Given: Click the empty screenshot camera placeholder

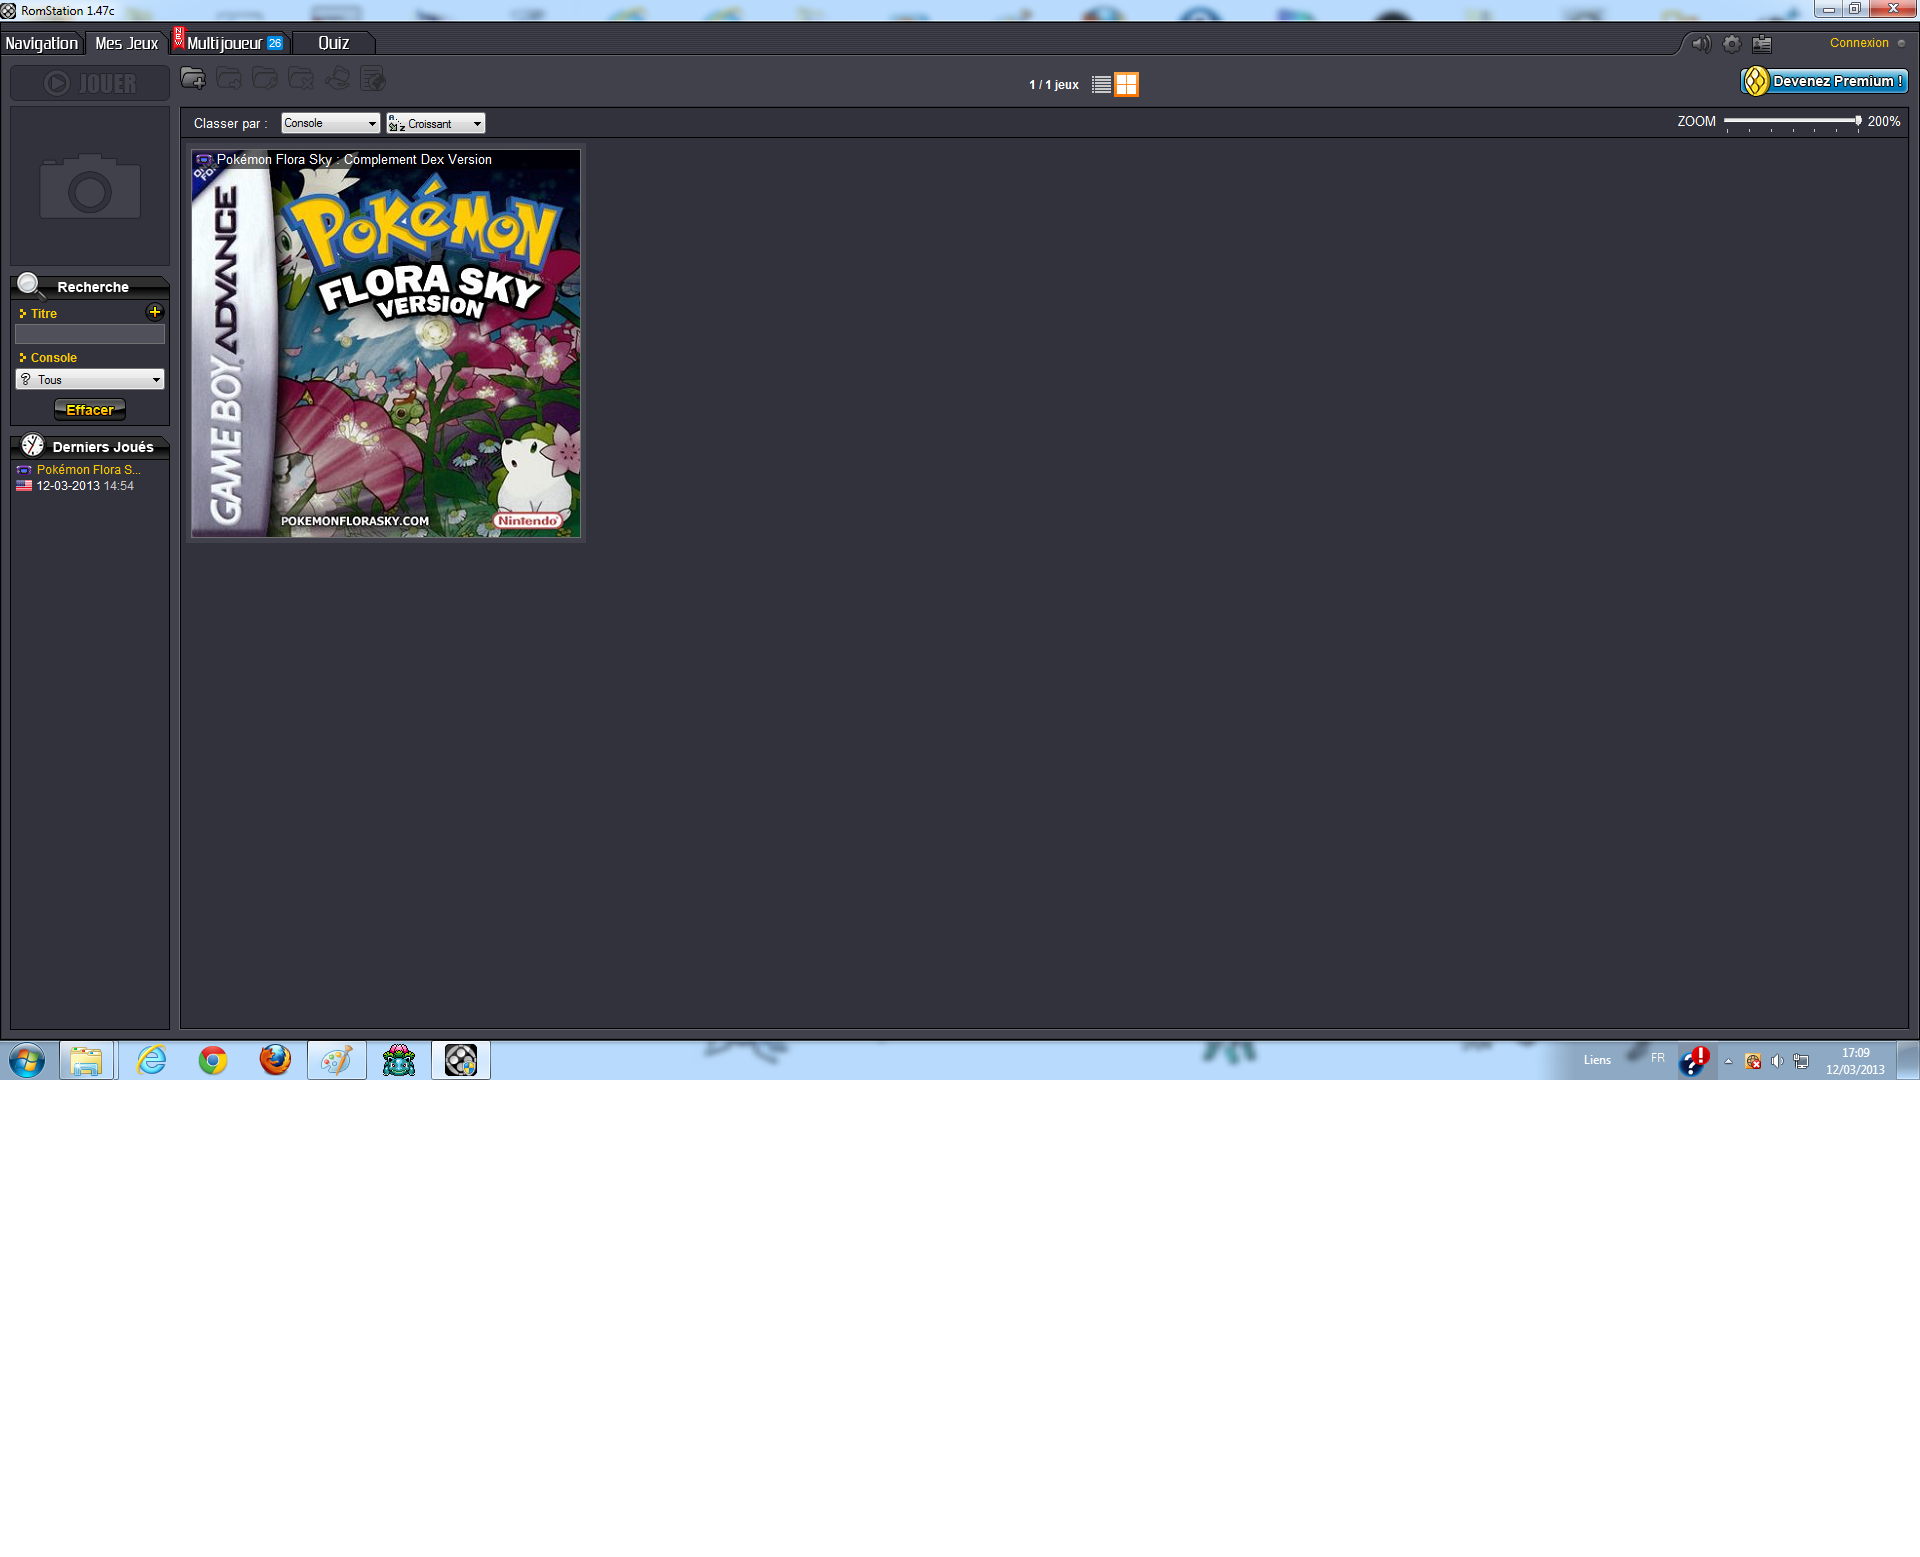Looking at the screenshot, I should (90, 186).
